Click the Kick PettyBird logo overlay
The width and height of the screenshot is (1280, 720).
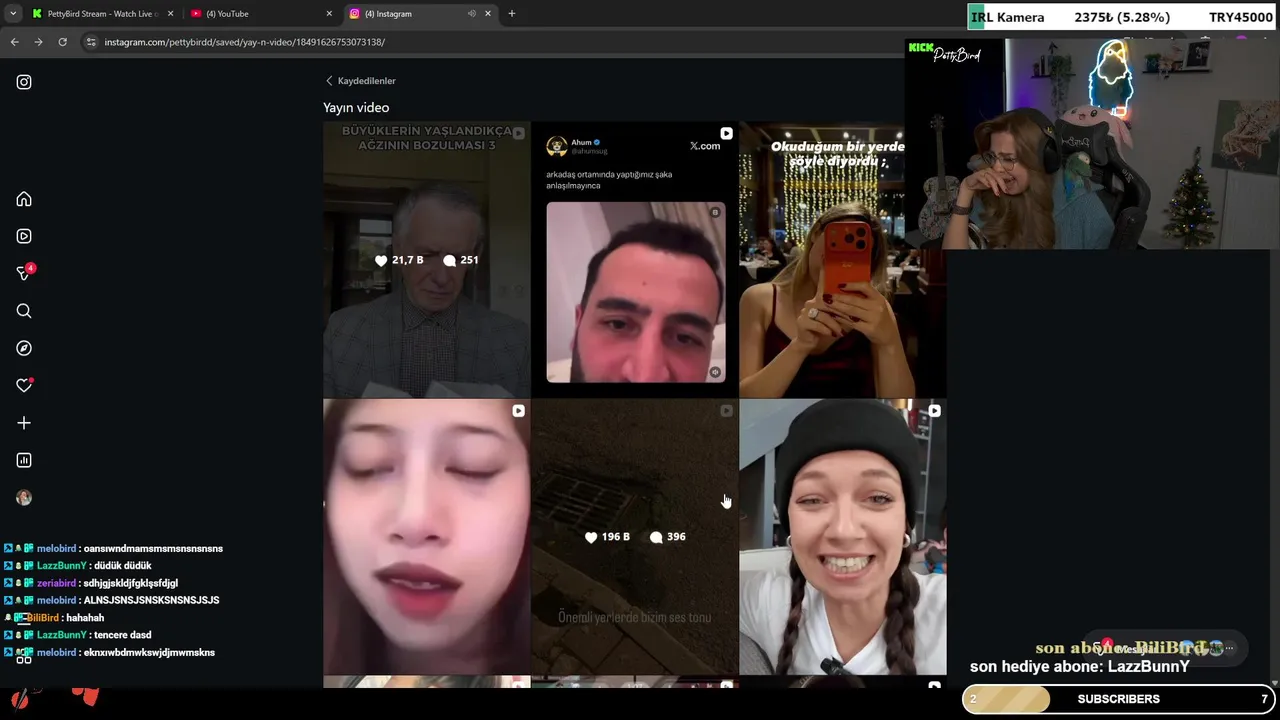point(945,53)
